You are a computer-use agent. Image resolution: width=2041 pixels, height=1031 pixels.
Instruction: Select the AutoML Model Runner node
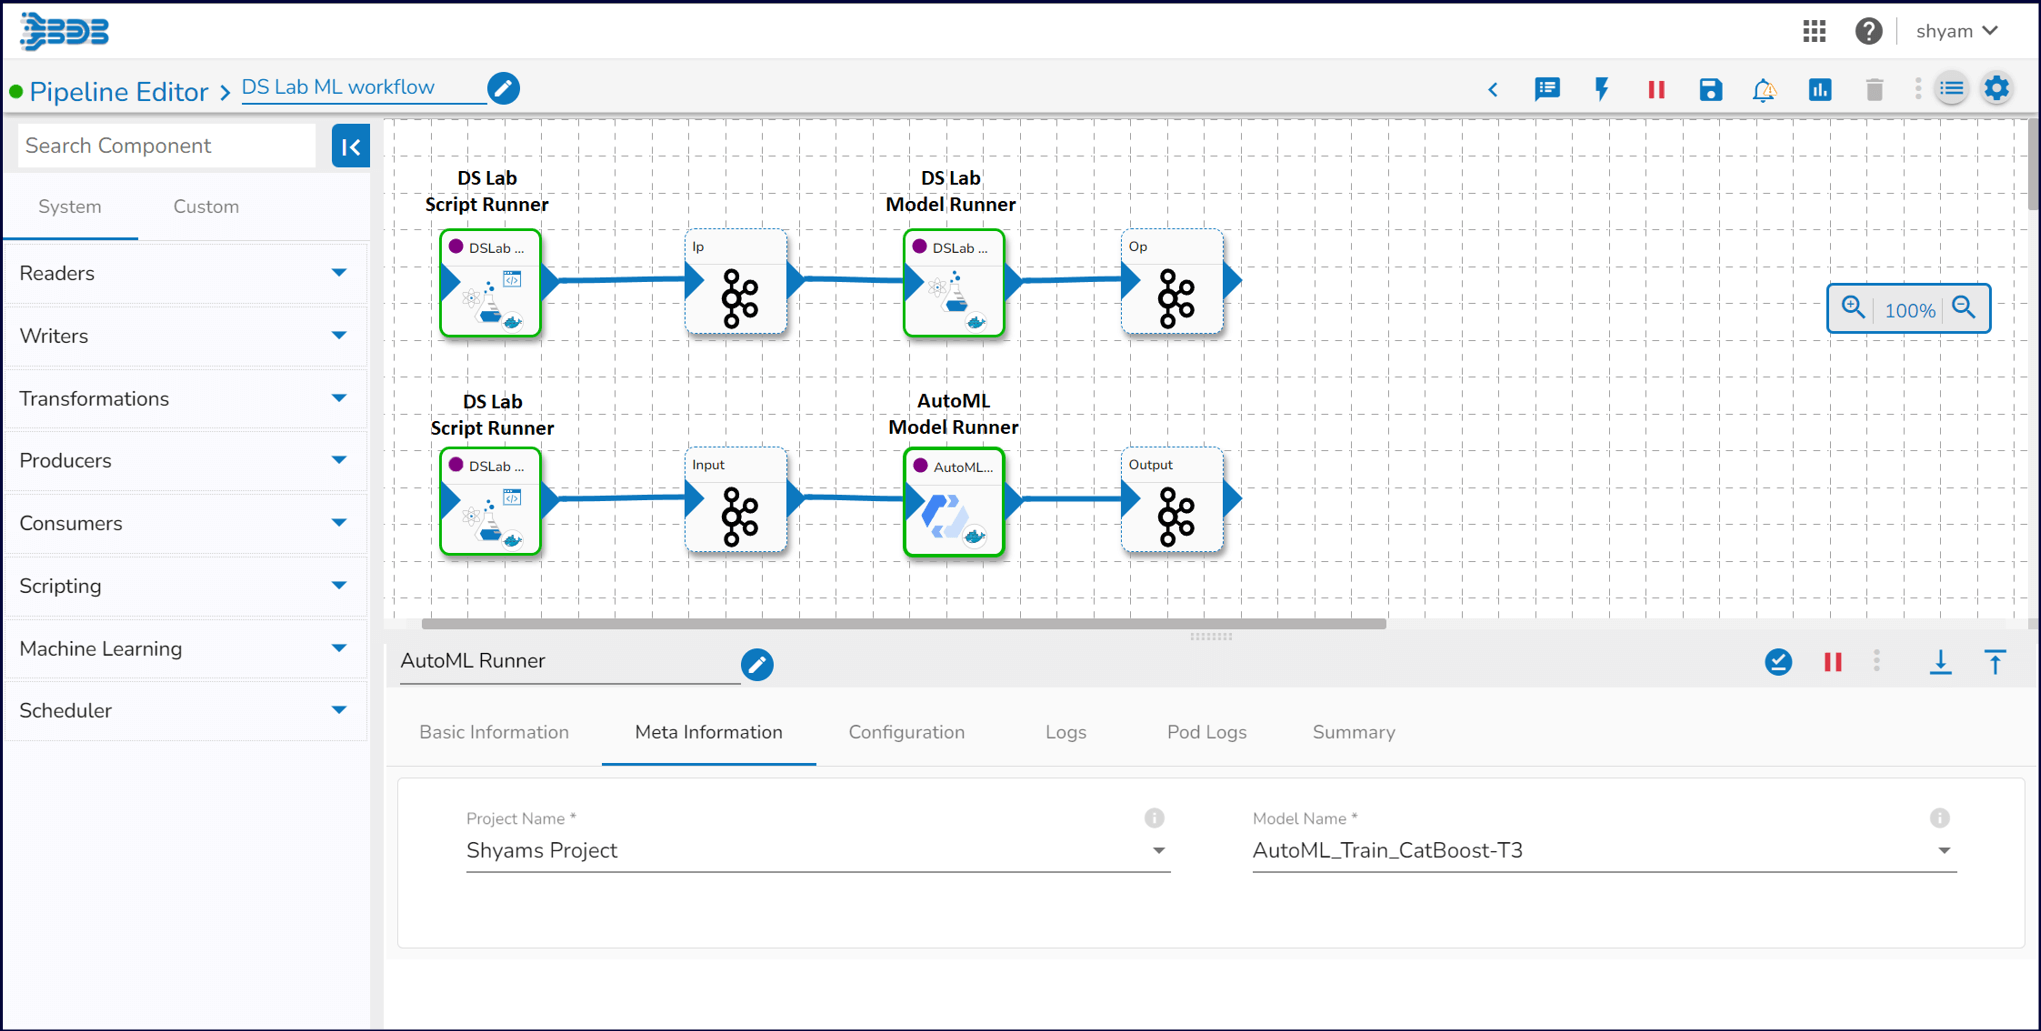pyautogui.click(x=954, y=501)
